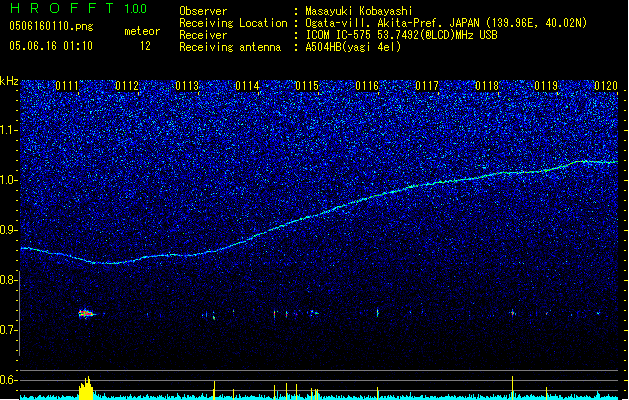Click the 0117 time marker
This screenshot has width=629, height=400.
427,86
